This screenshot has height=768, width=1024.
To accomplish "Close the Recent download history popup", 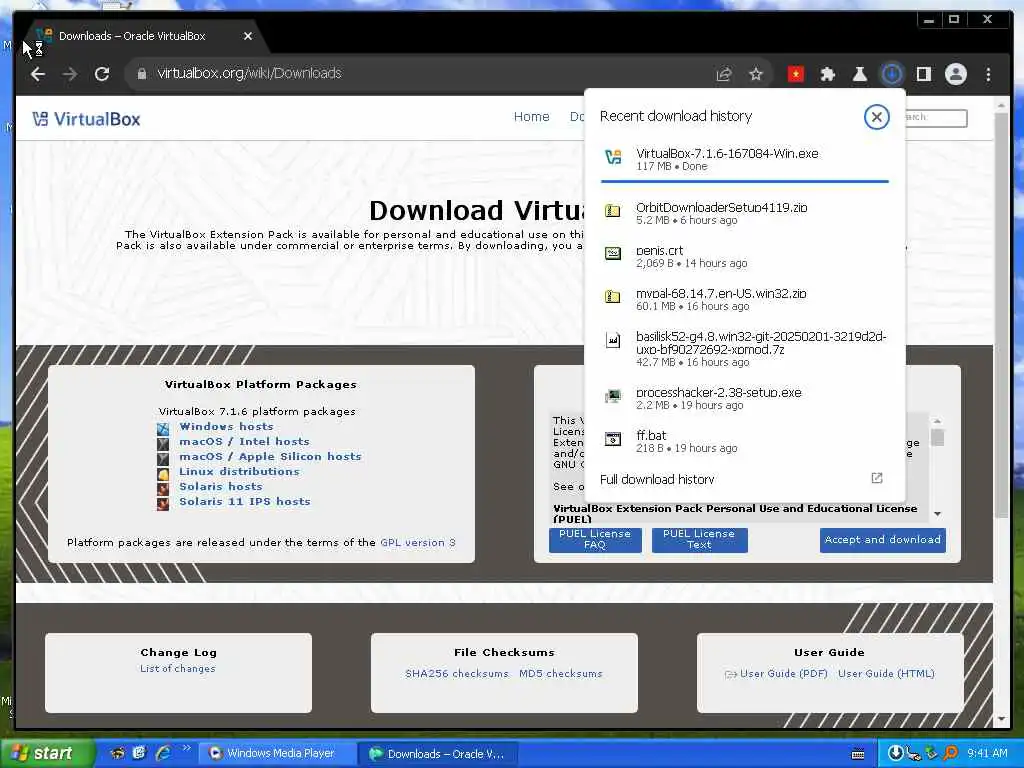I will coord(876,117).
